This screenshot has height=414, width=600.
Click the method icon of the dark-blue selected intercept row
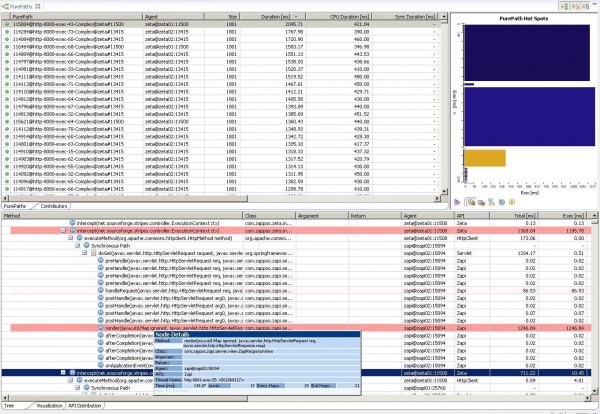click(72, 373)
